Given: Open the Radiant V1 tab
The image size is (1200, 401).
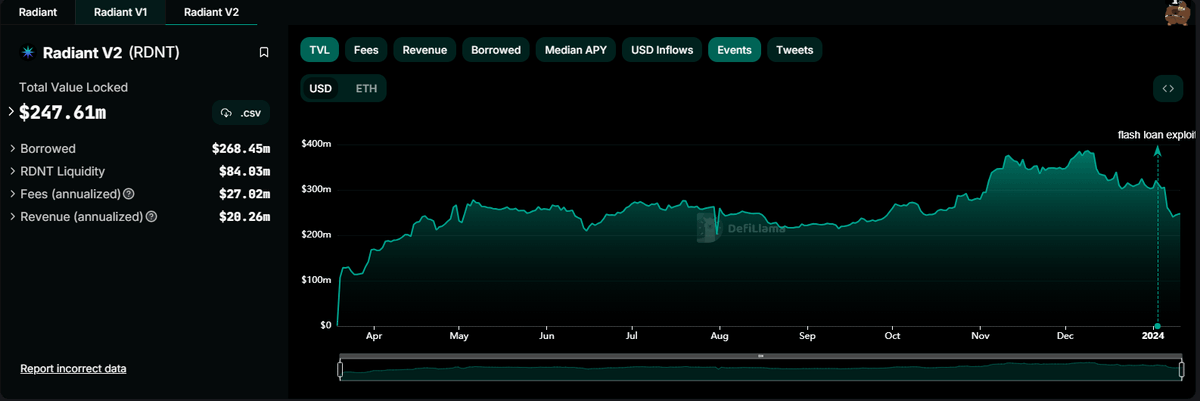Looking at the screenshot, I should (121, 12).
